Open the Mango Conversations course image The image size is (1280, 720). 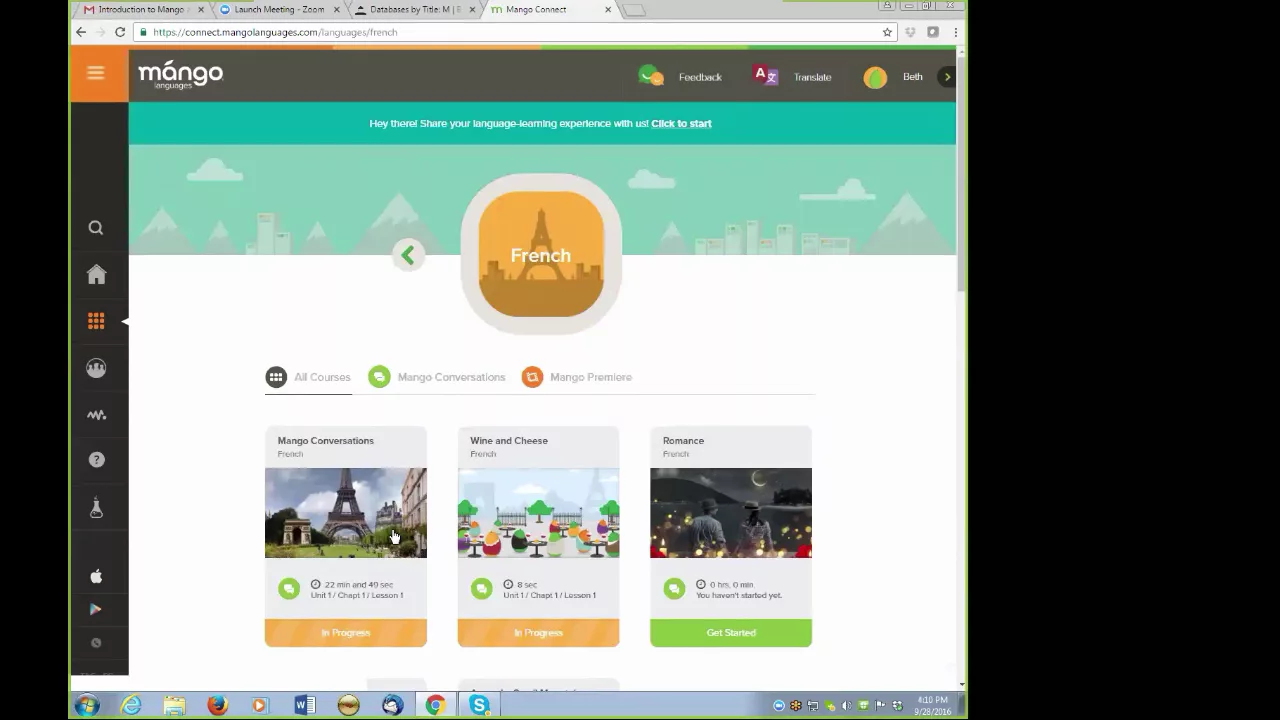point(346,513)
